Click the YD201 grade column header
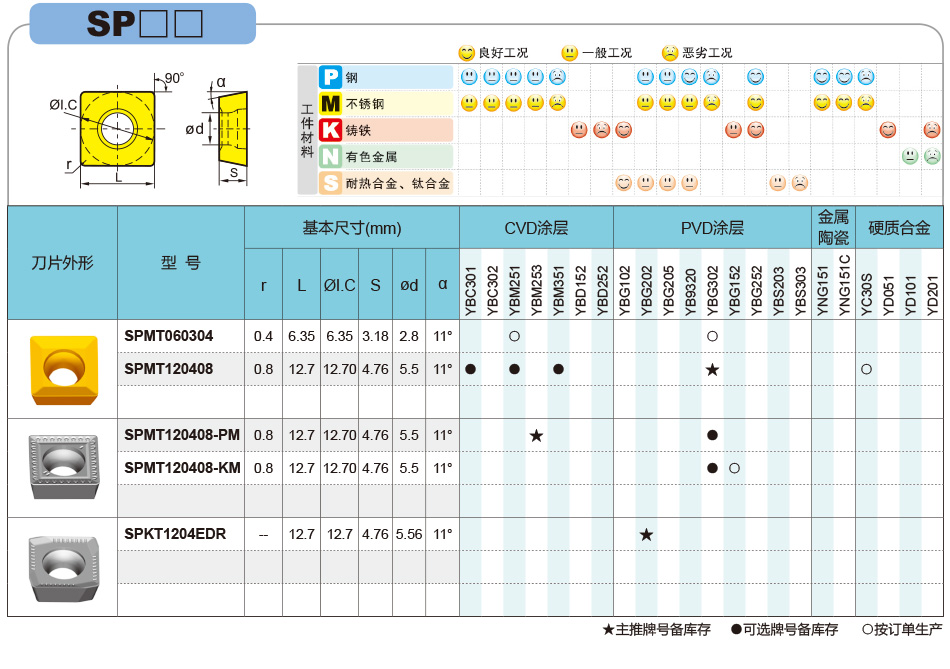950x669 pixels. coord(932,295)
